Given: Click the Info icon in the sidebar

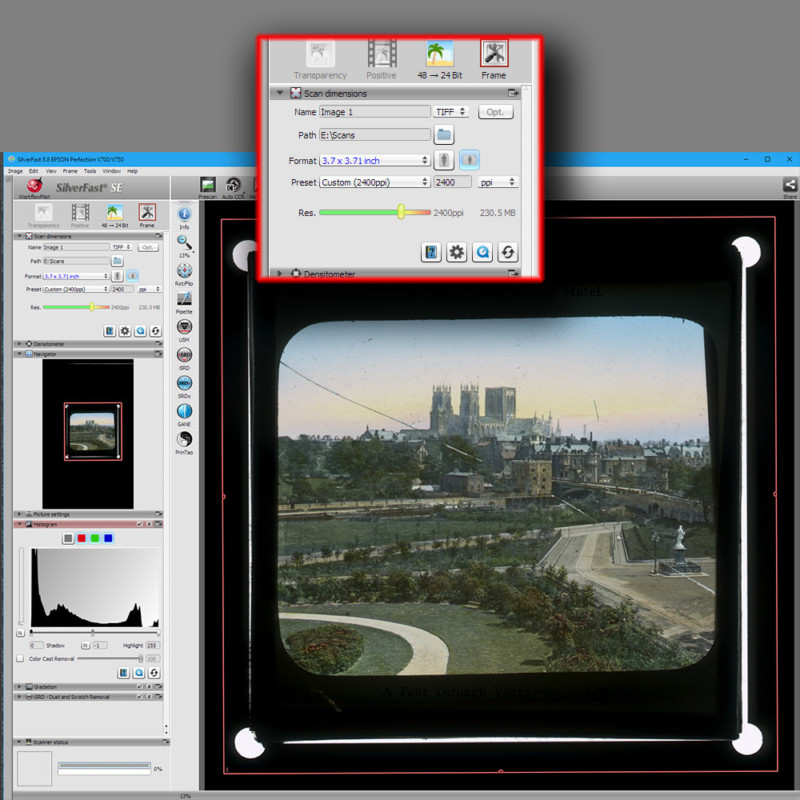Looking at the screenshot, I should [183, 211].
